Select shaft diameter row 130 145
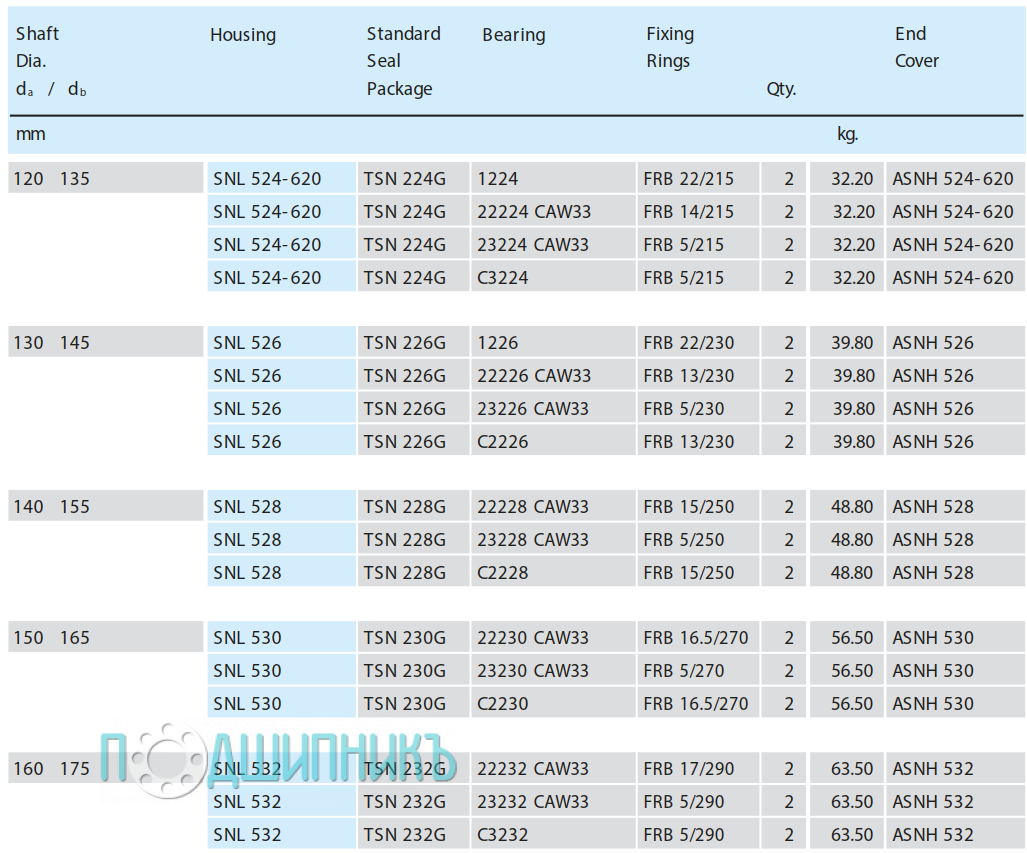1027x853 pixels. tap(105, 342)
